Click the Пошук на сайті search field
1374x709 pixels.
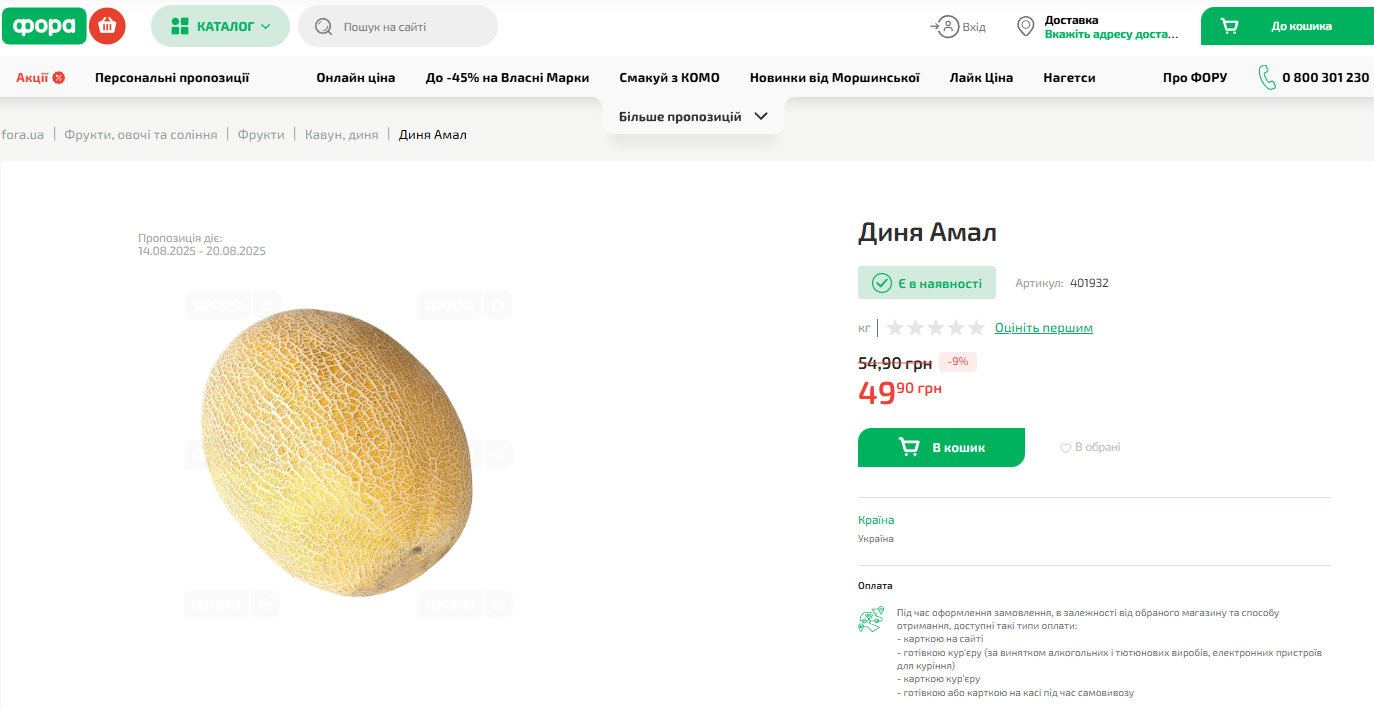(x=410, y=27)
